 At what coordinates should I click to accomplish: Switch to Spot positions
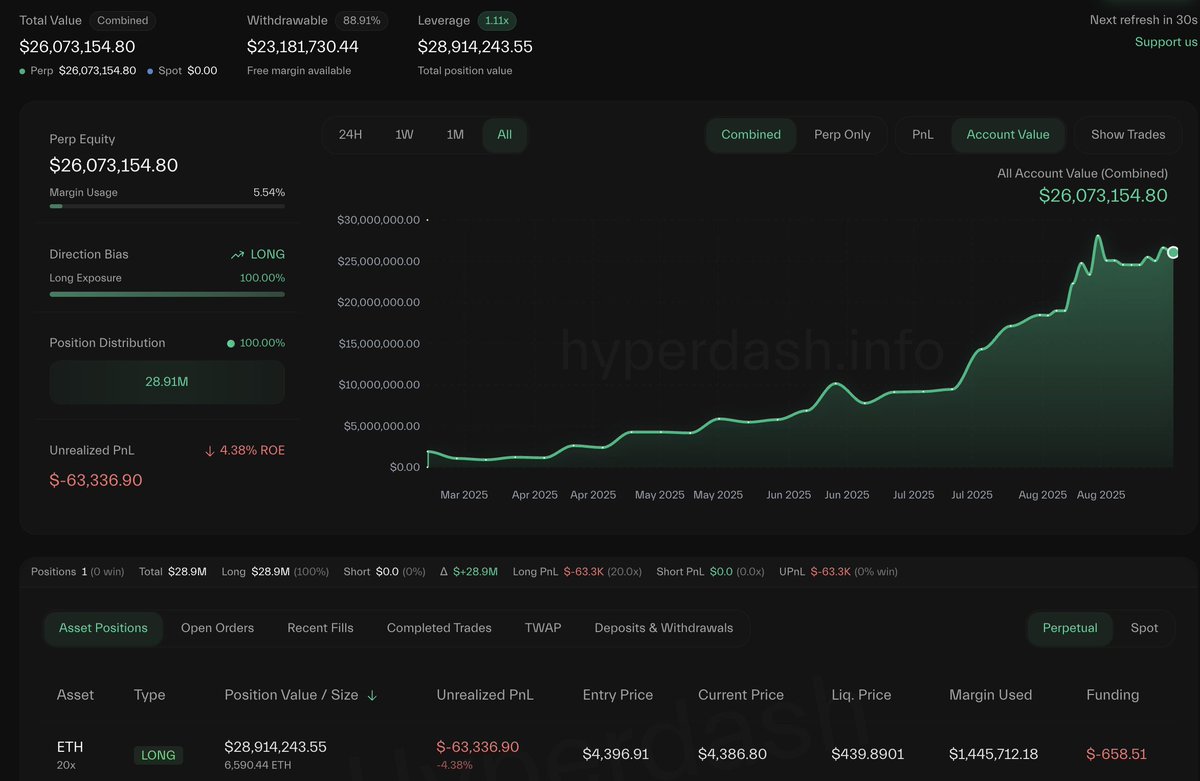click(x=1144, y=628)
